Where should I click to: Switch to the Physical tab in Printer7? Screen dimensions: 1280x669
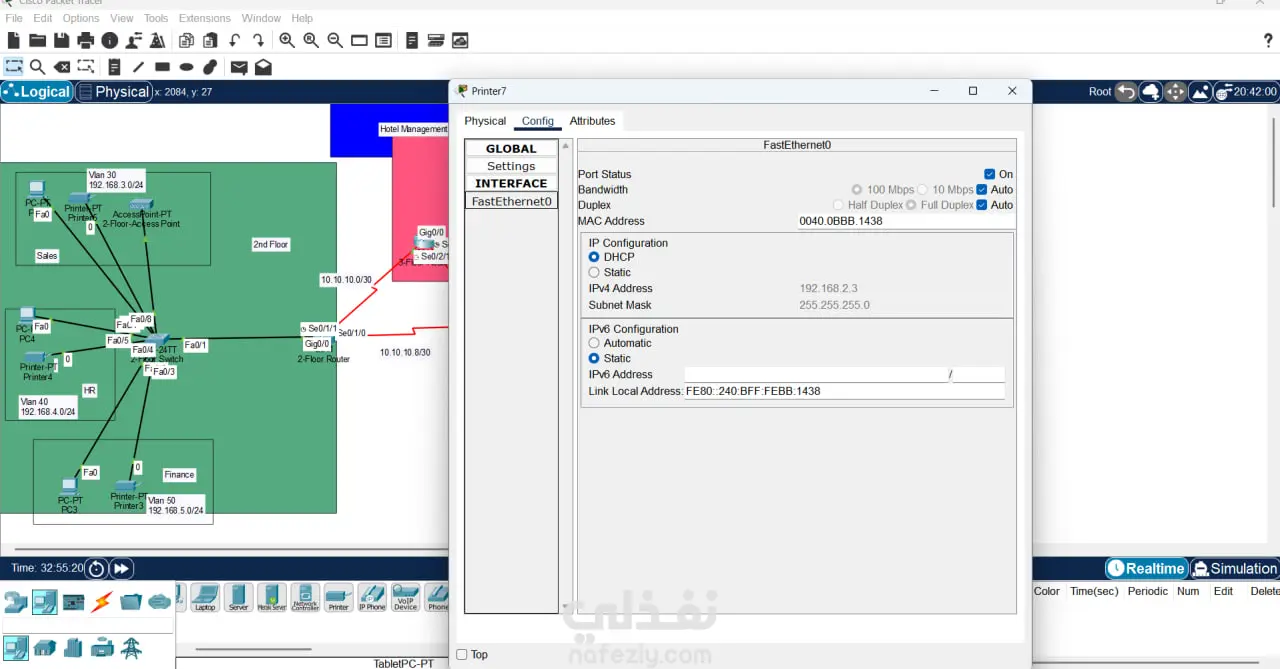tap(485, 121)
